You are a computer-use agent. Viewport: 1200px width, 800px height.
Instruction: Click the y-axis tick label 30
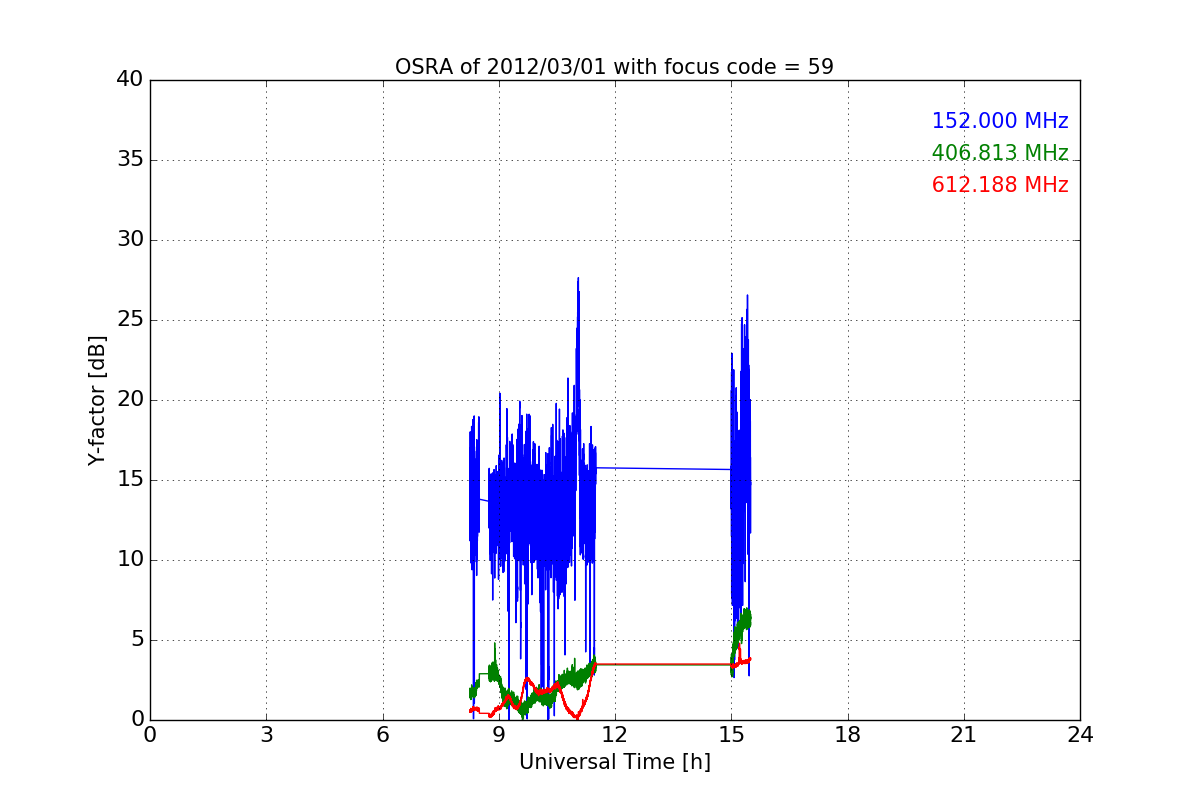coord(130,240)
